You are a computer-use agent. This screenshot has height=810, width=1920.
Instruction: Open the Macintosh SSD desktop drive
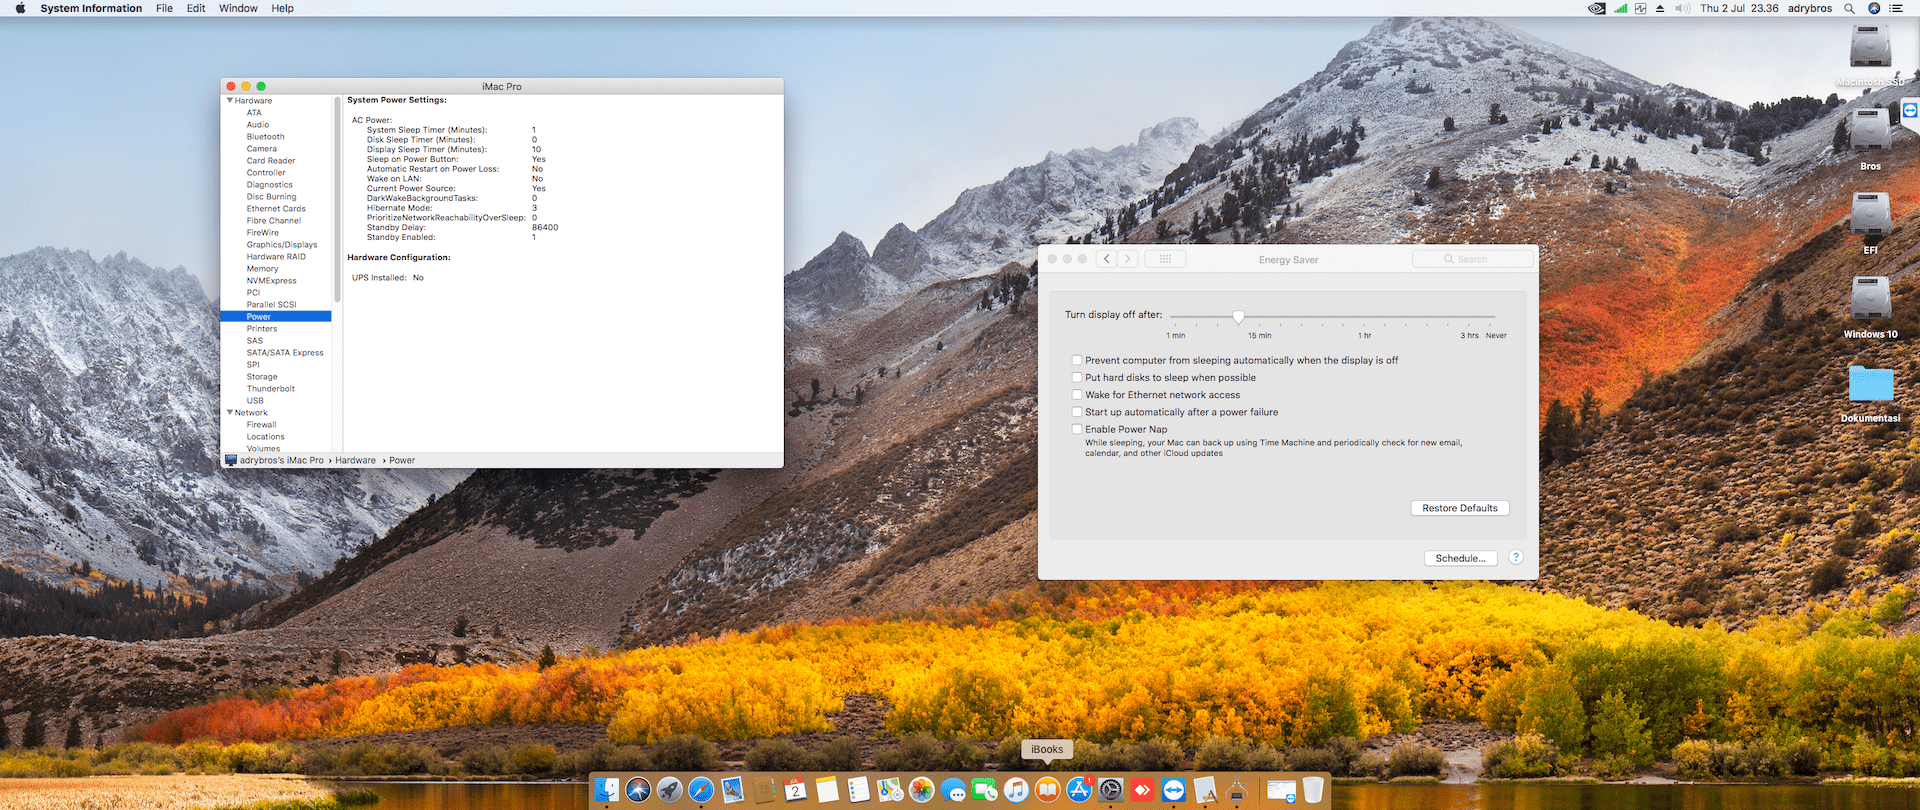pos(1870,46)
